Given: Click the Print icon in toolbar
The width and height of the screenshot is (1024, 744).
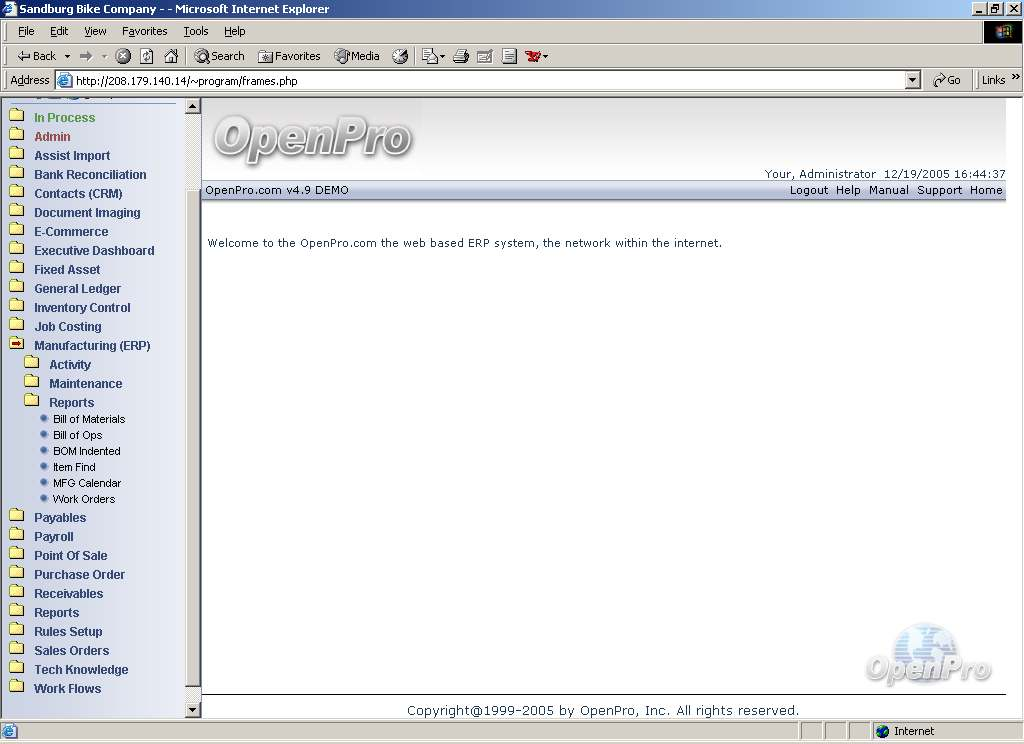Looking at the screenshot, I should pos(461,56).
